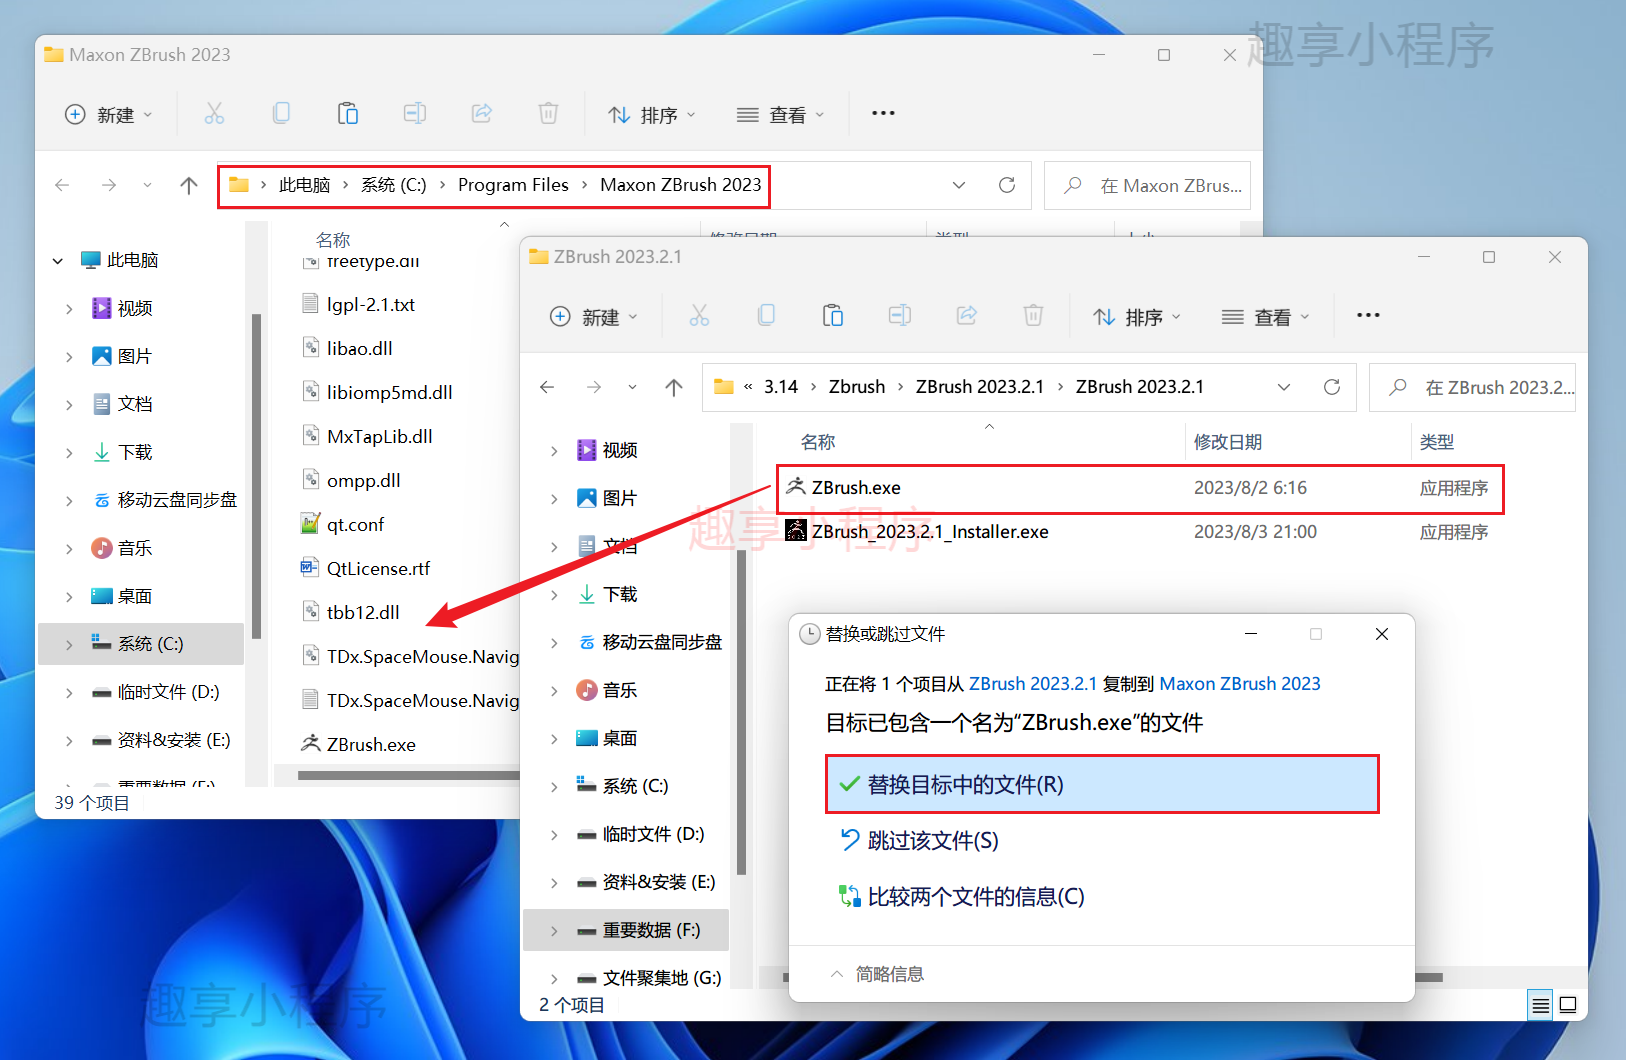Click Delete trash icon in ZBrush 2023.2.1 window
Screen dimensions: 1626x1060
click(1034, 316)
